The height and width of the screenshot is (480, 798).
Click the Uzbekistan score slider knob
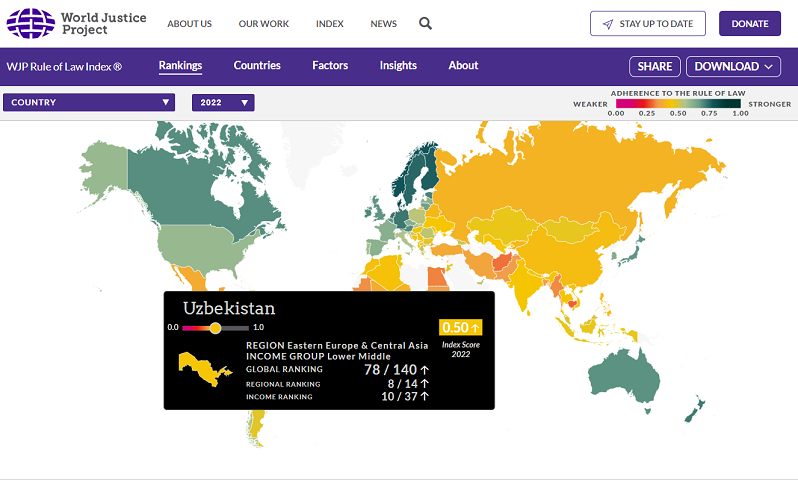215,328
